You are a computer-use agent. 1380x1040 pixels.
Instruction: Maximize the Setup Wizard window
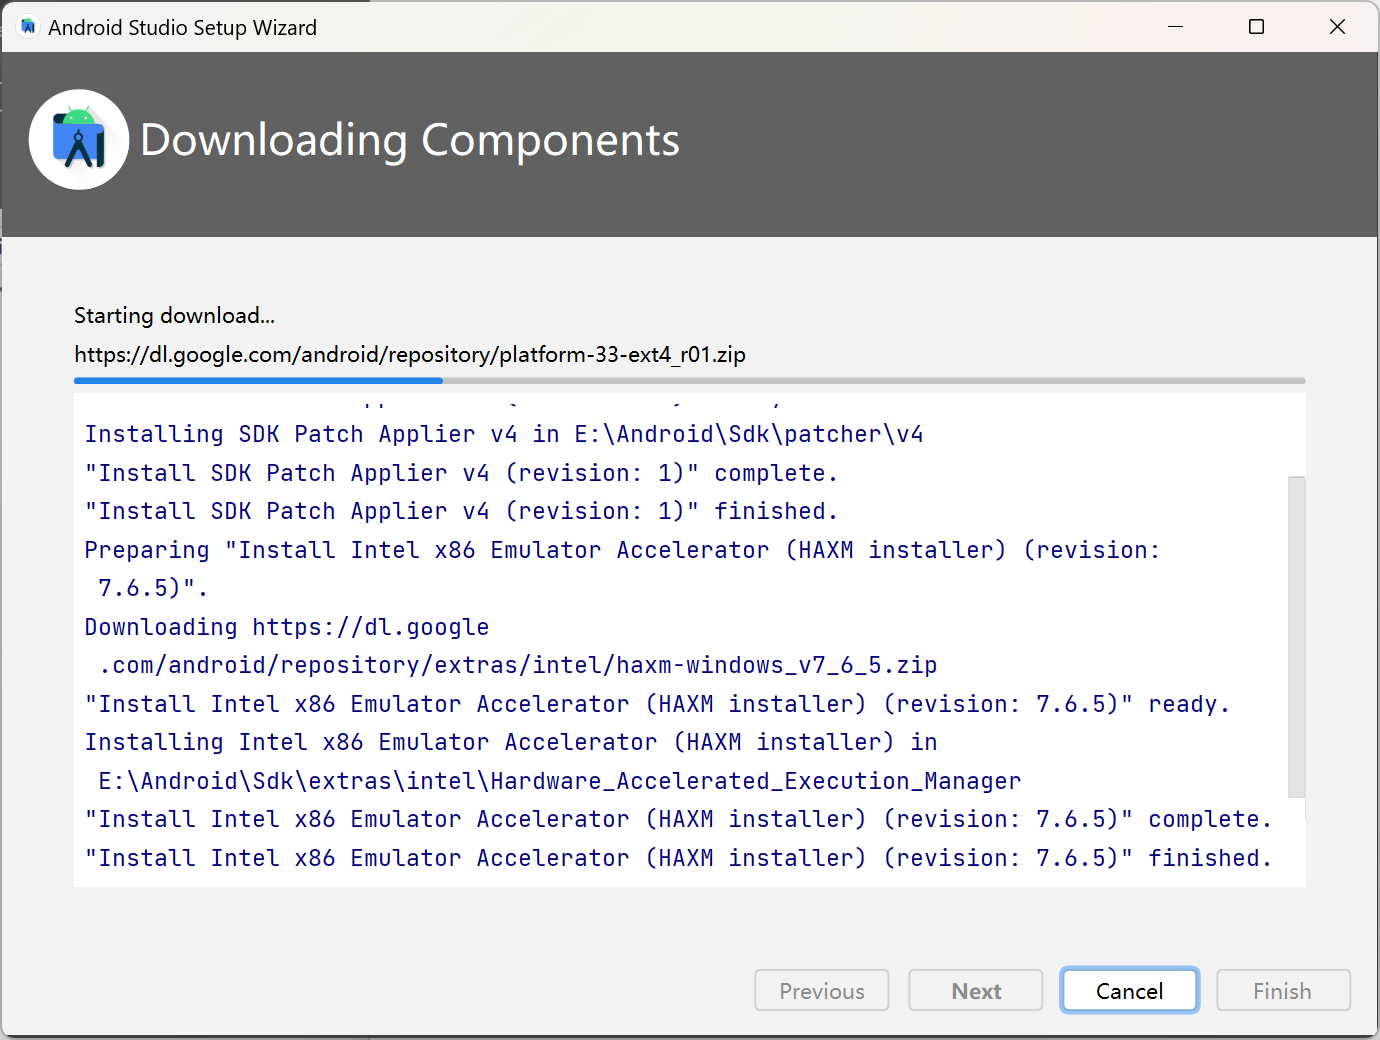pos(1257,27)
